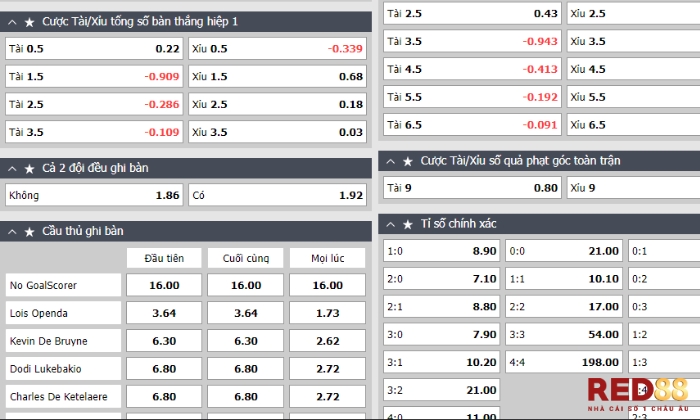The height and width of the screenshot is (420, 700).
Task: Bet Lois Openda first scorer at 3.64
Action: point(164,313)
